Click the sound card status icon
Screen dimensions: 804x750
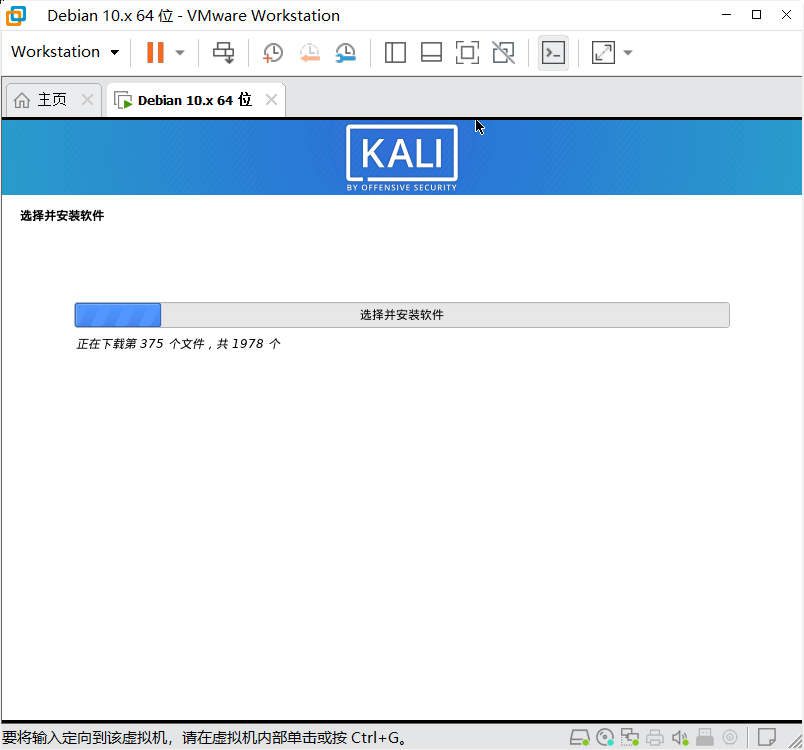click(x=680, y=738)
